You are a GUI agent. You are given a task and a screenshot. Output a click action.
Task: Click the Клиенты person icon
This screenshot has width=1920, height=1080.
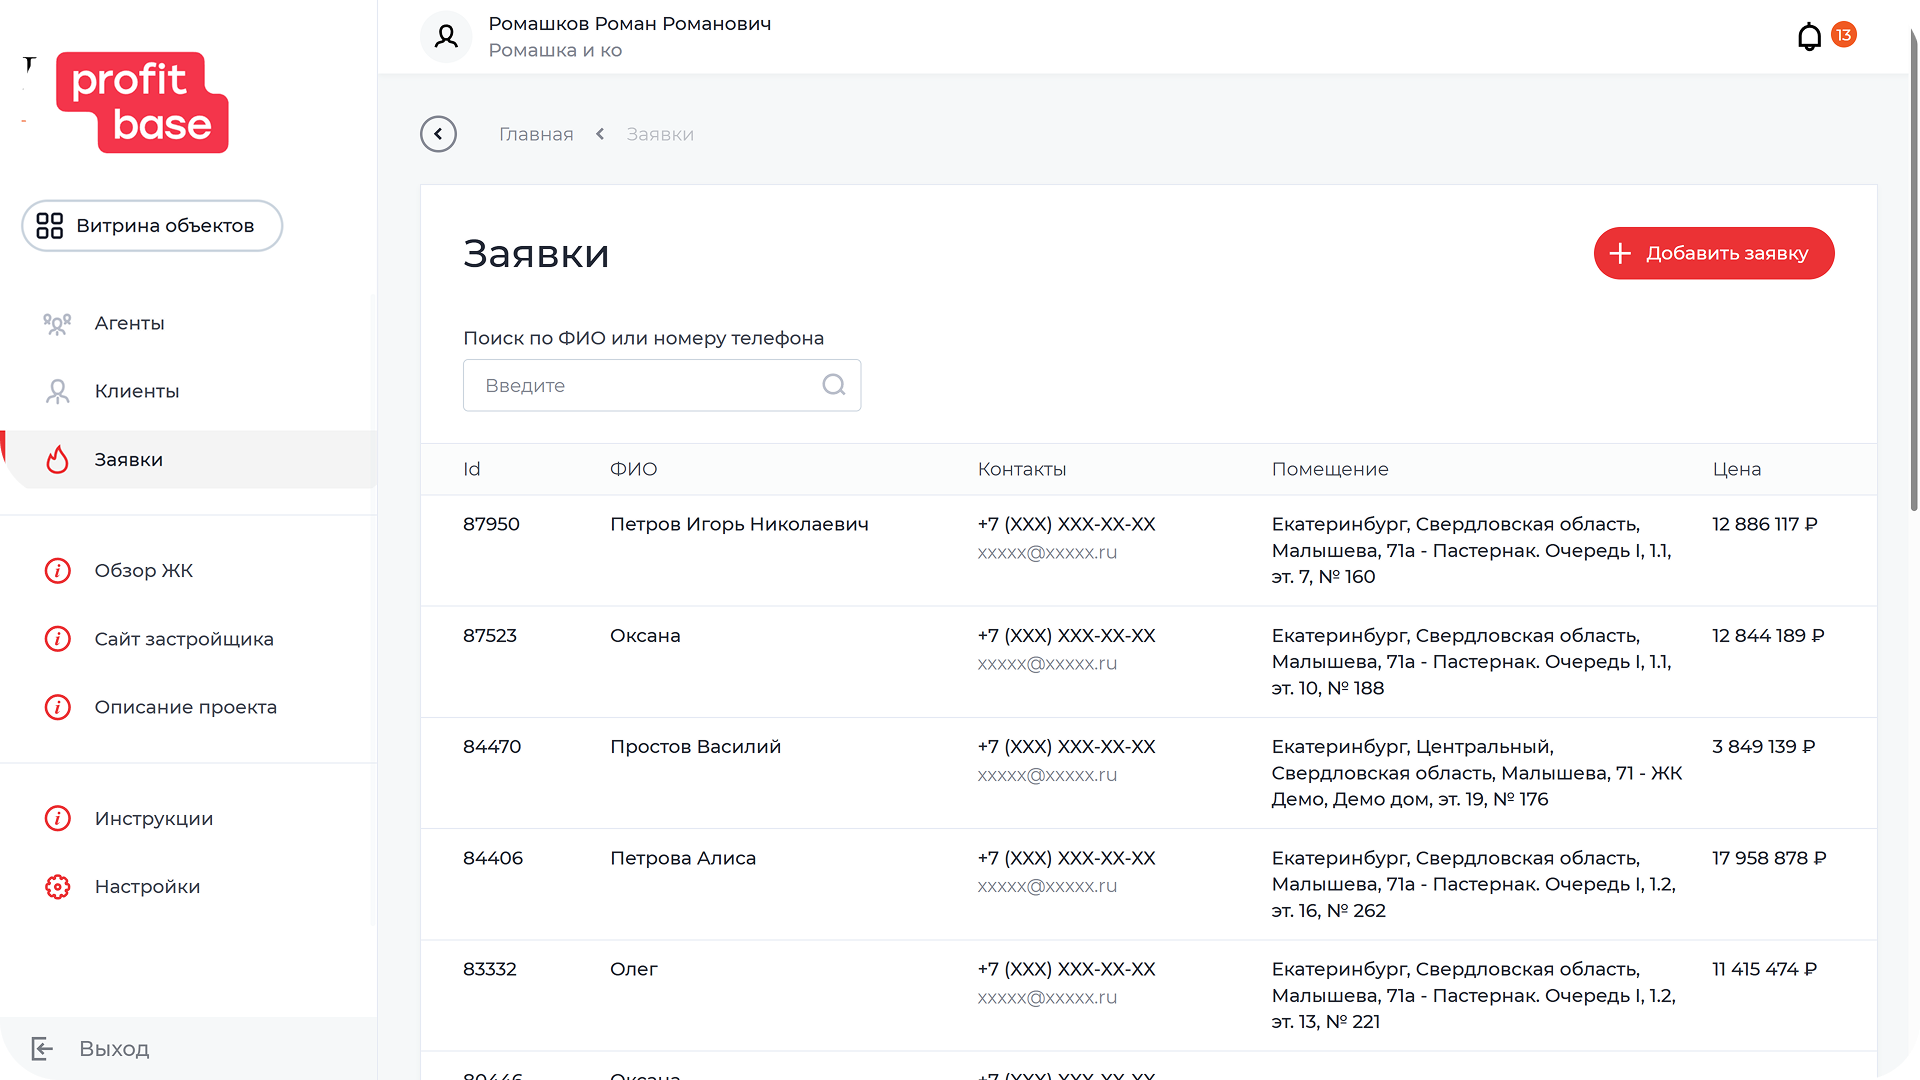click(x=58, y=391)
